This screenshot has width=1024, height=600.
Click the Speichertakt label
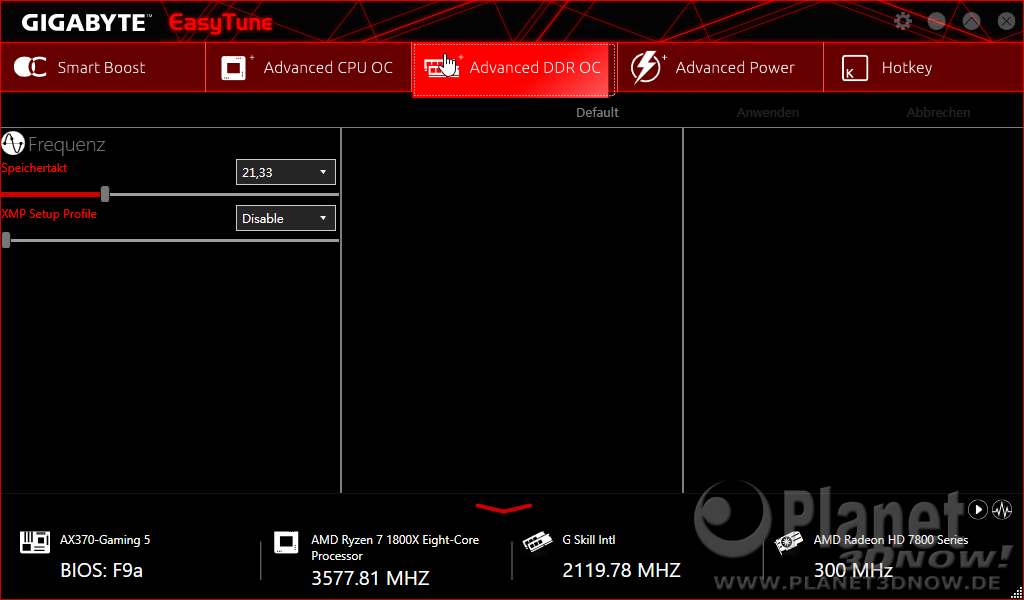34,168
